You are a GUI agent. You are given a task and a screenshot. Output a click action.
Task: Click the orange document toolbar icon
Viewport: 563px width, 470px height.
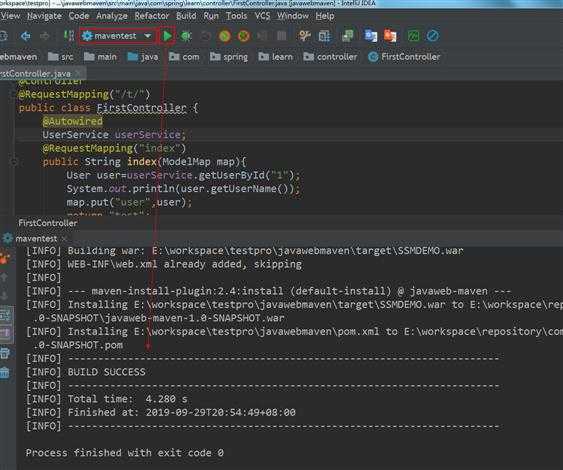(390, 36)
